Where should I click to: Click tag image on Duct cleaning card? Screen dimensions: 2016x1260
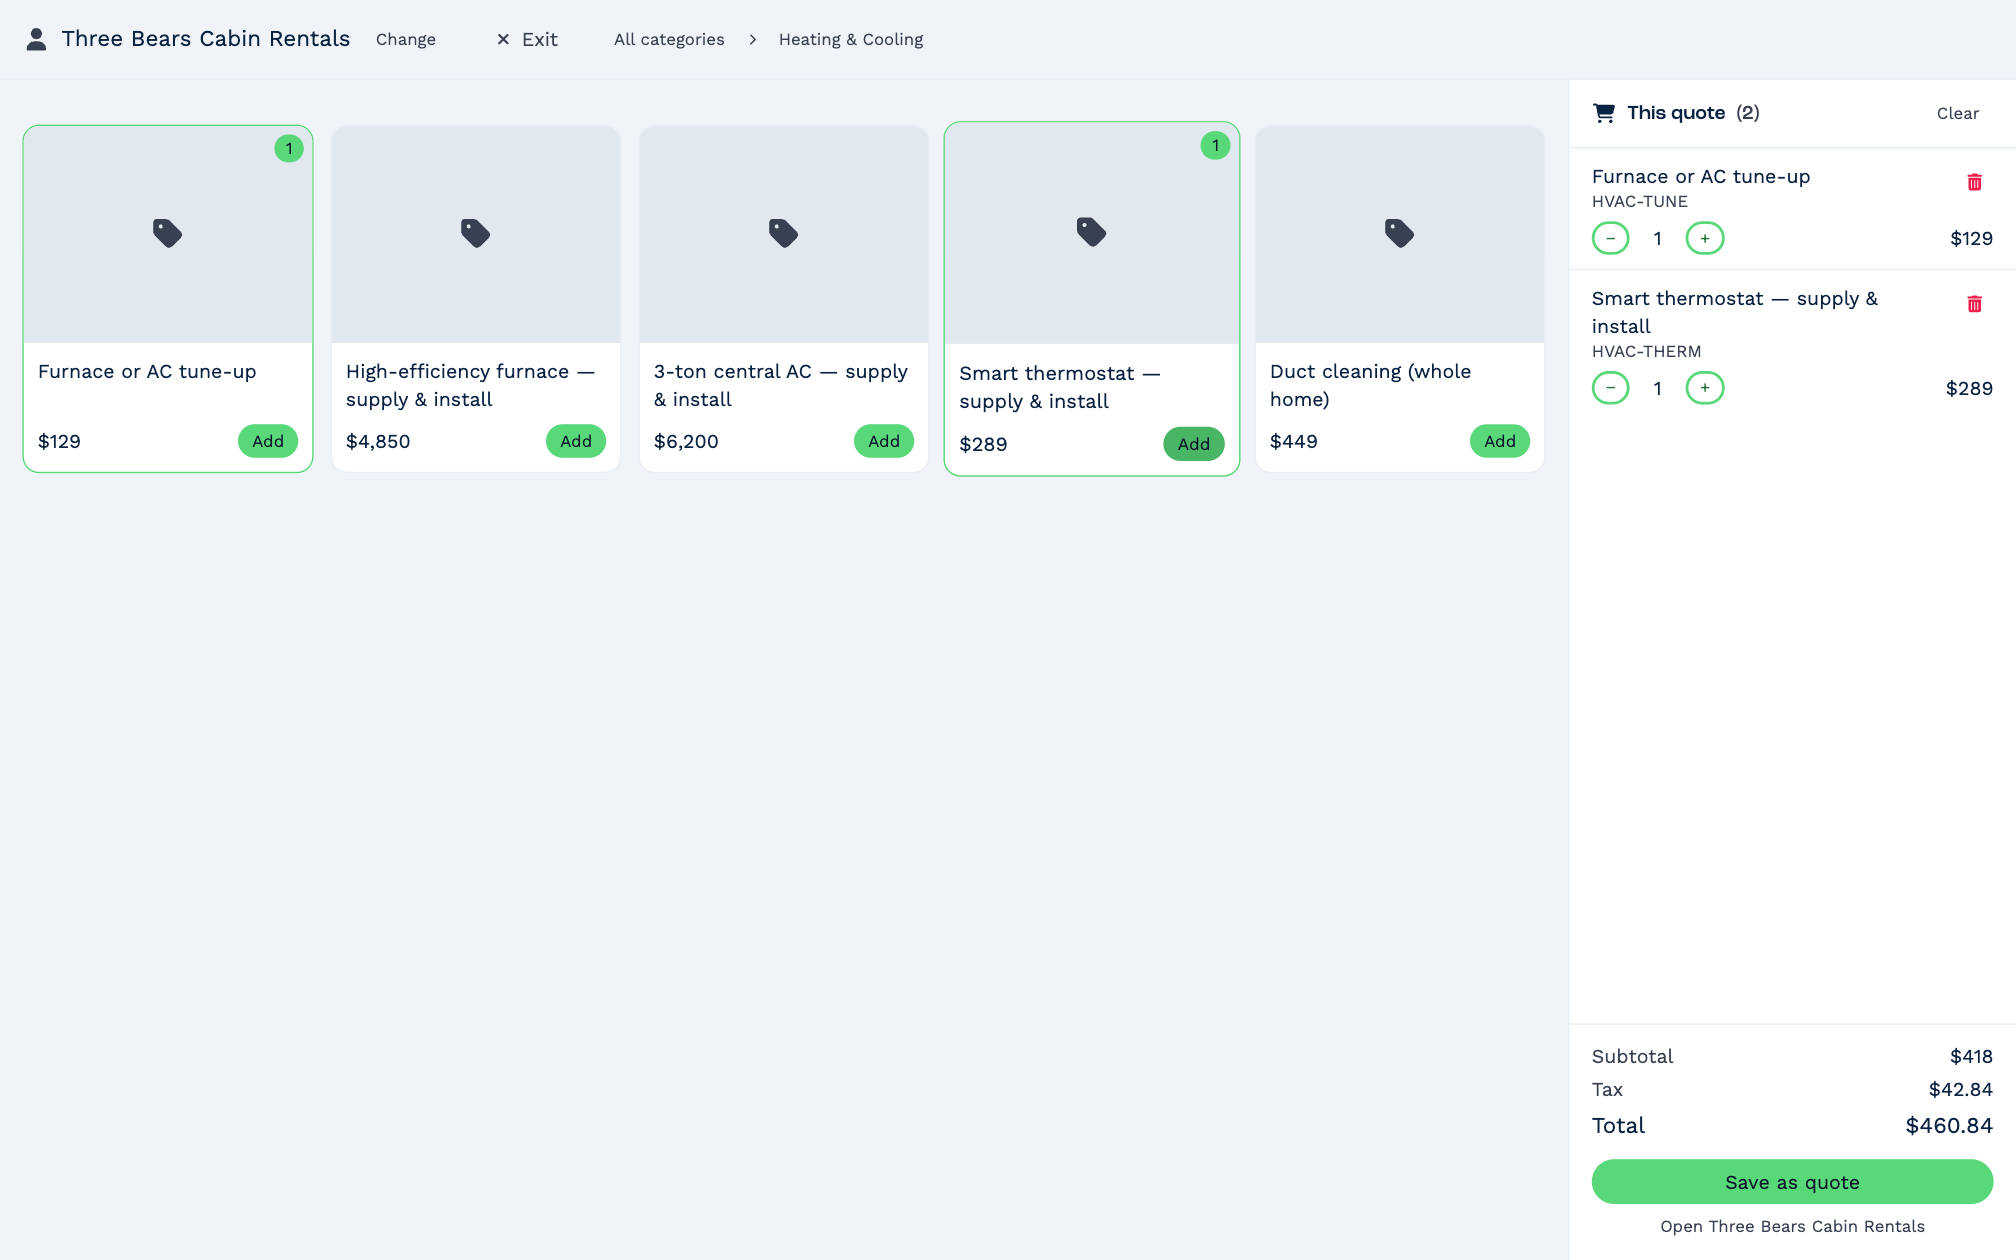pos(1399,233)
